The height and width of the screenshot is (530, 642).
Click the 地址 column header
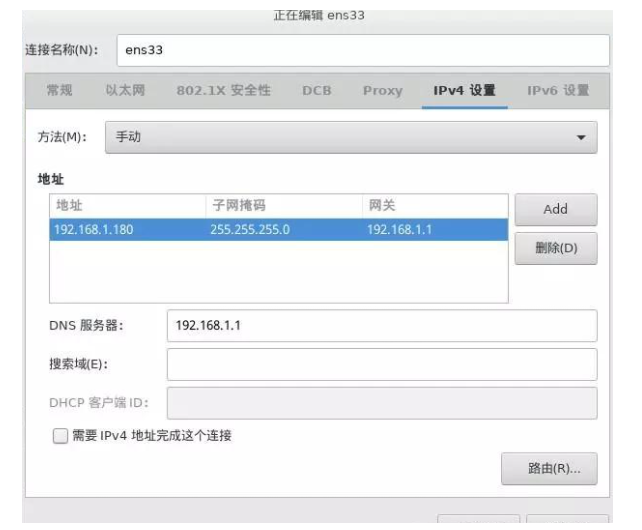pyautogui.click(x=127, y=206)
